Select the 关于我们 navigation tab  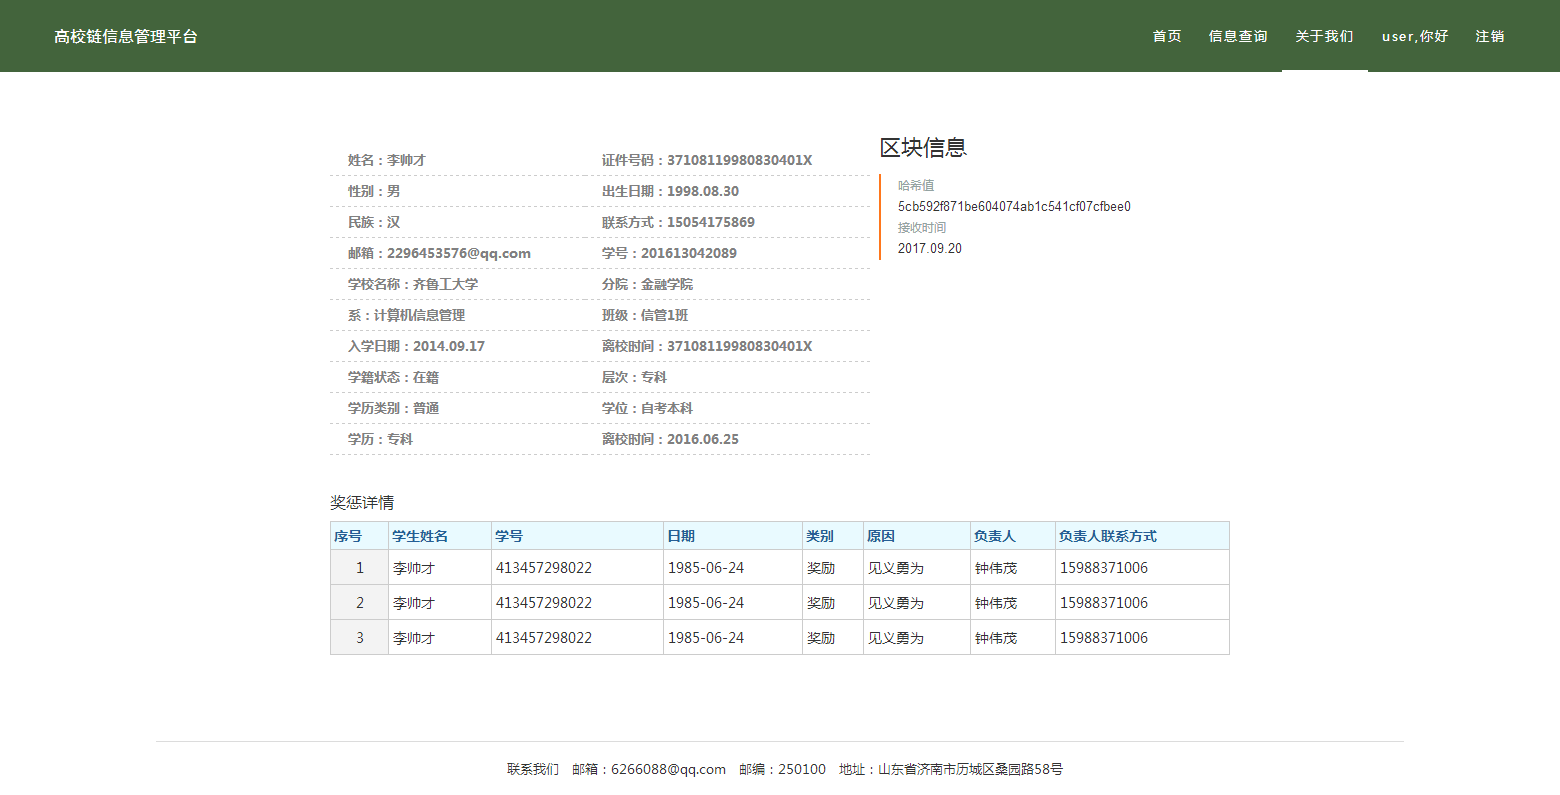(1324, 36)
